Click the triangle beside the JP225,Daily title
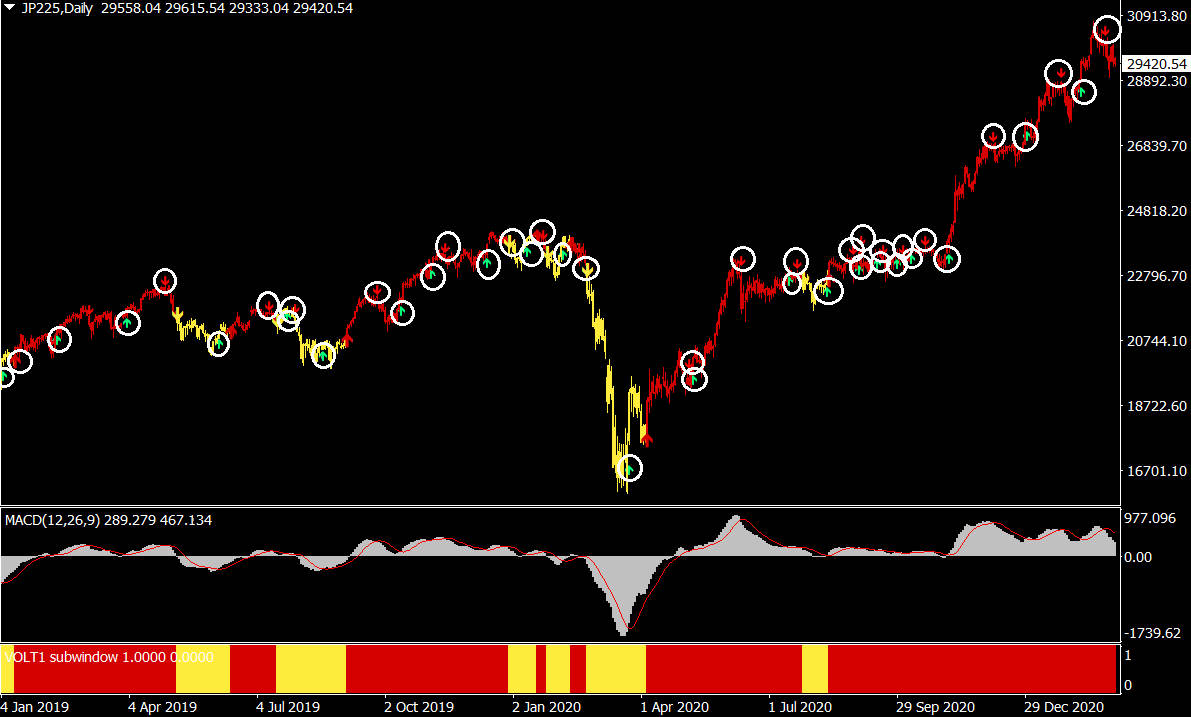This screenshot has width=1191, height=717. pyautogui.click(x=10, y=8)
